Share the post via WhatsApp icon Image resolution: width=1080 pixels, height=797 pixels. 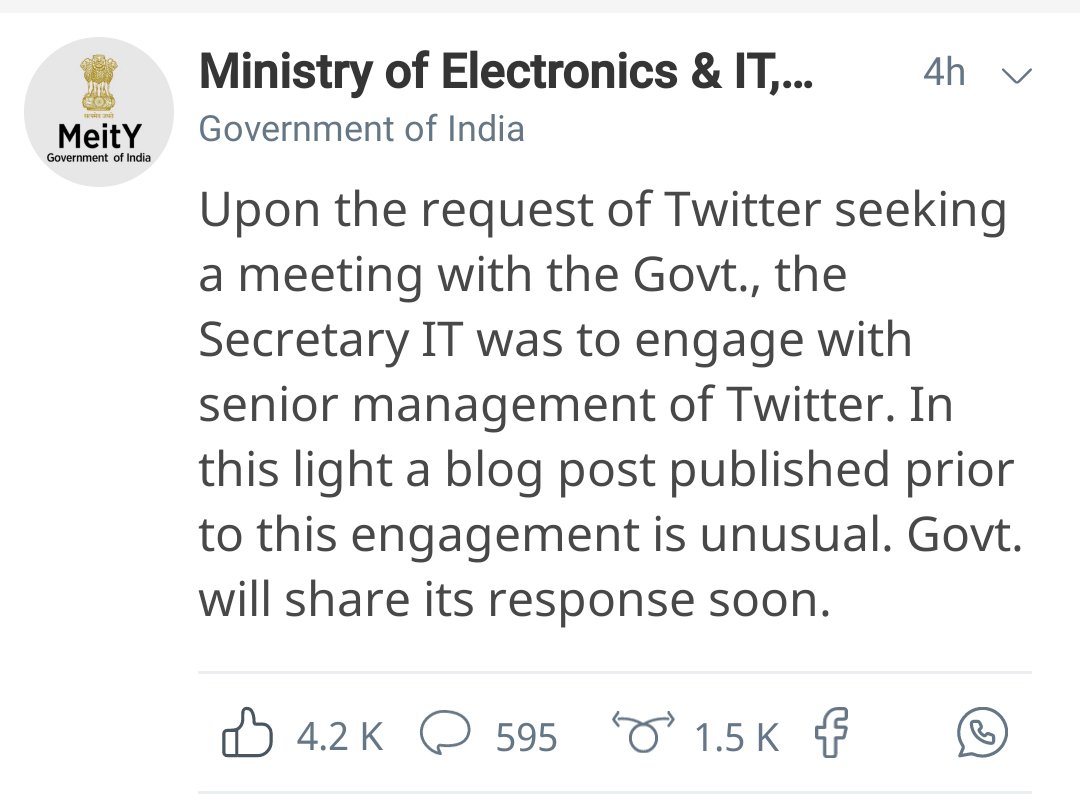click(x=982, y=732)
